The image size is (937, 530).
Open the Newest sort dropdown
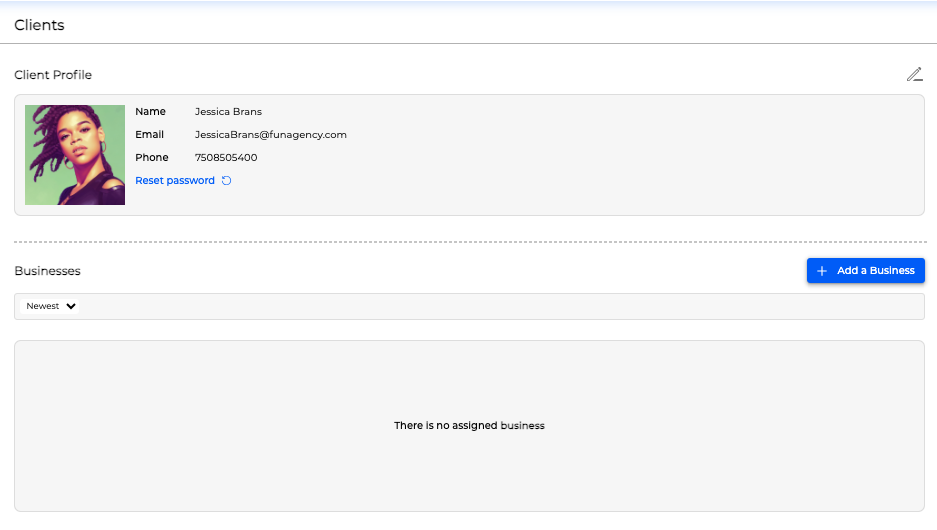pyautogui.click(x=50, y=306)
